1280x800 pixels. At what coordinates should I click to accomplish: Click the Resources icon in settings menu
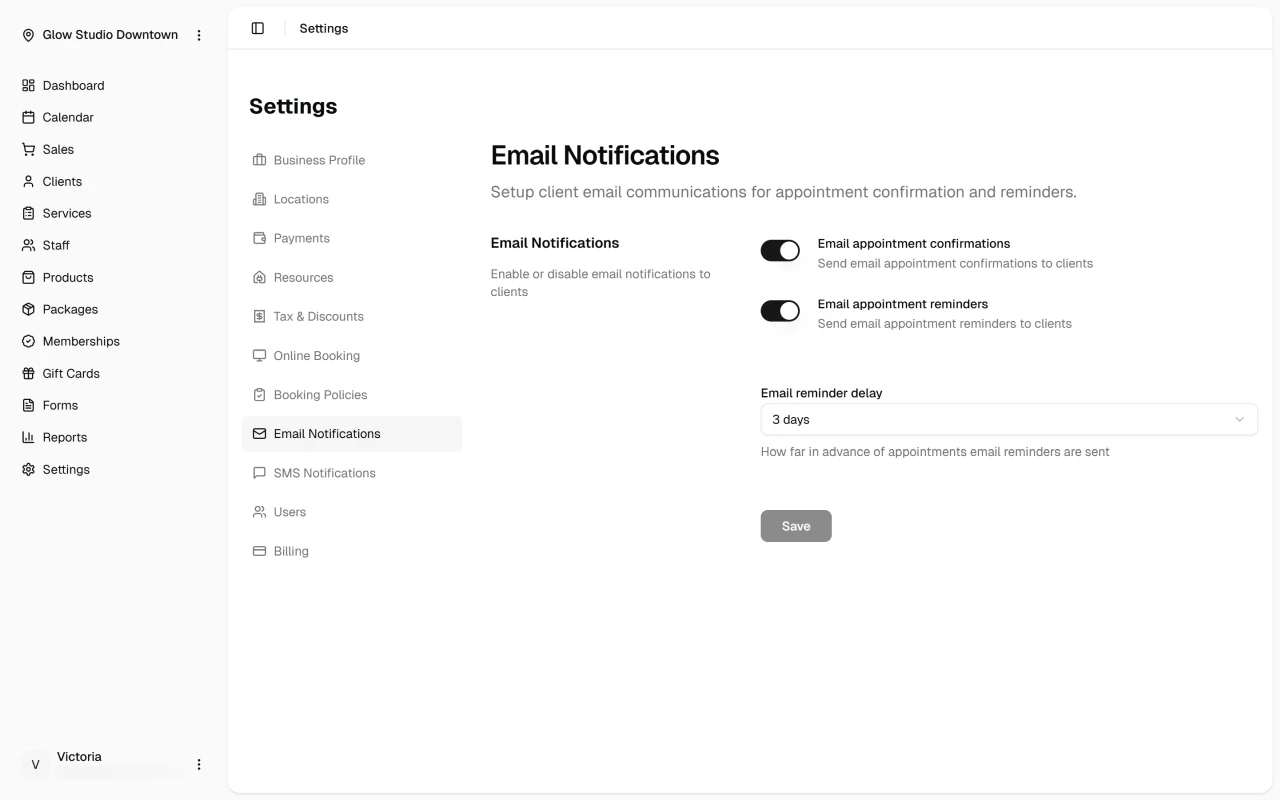tap(259, 277)
